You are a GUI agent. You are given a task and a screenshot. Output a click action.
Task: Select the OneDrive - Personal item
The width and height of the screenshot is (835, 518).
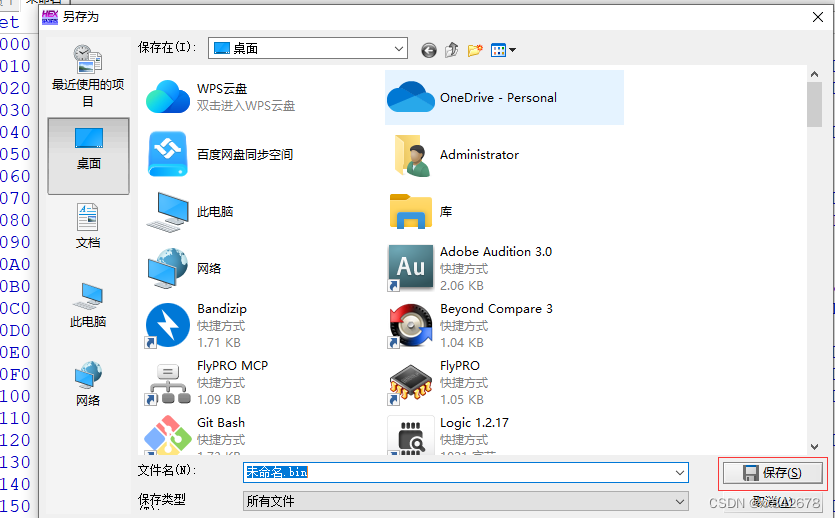(504, 97)
